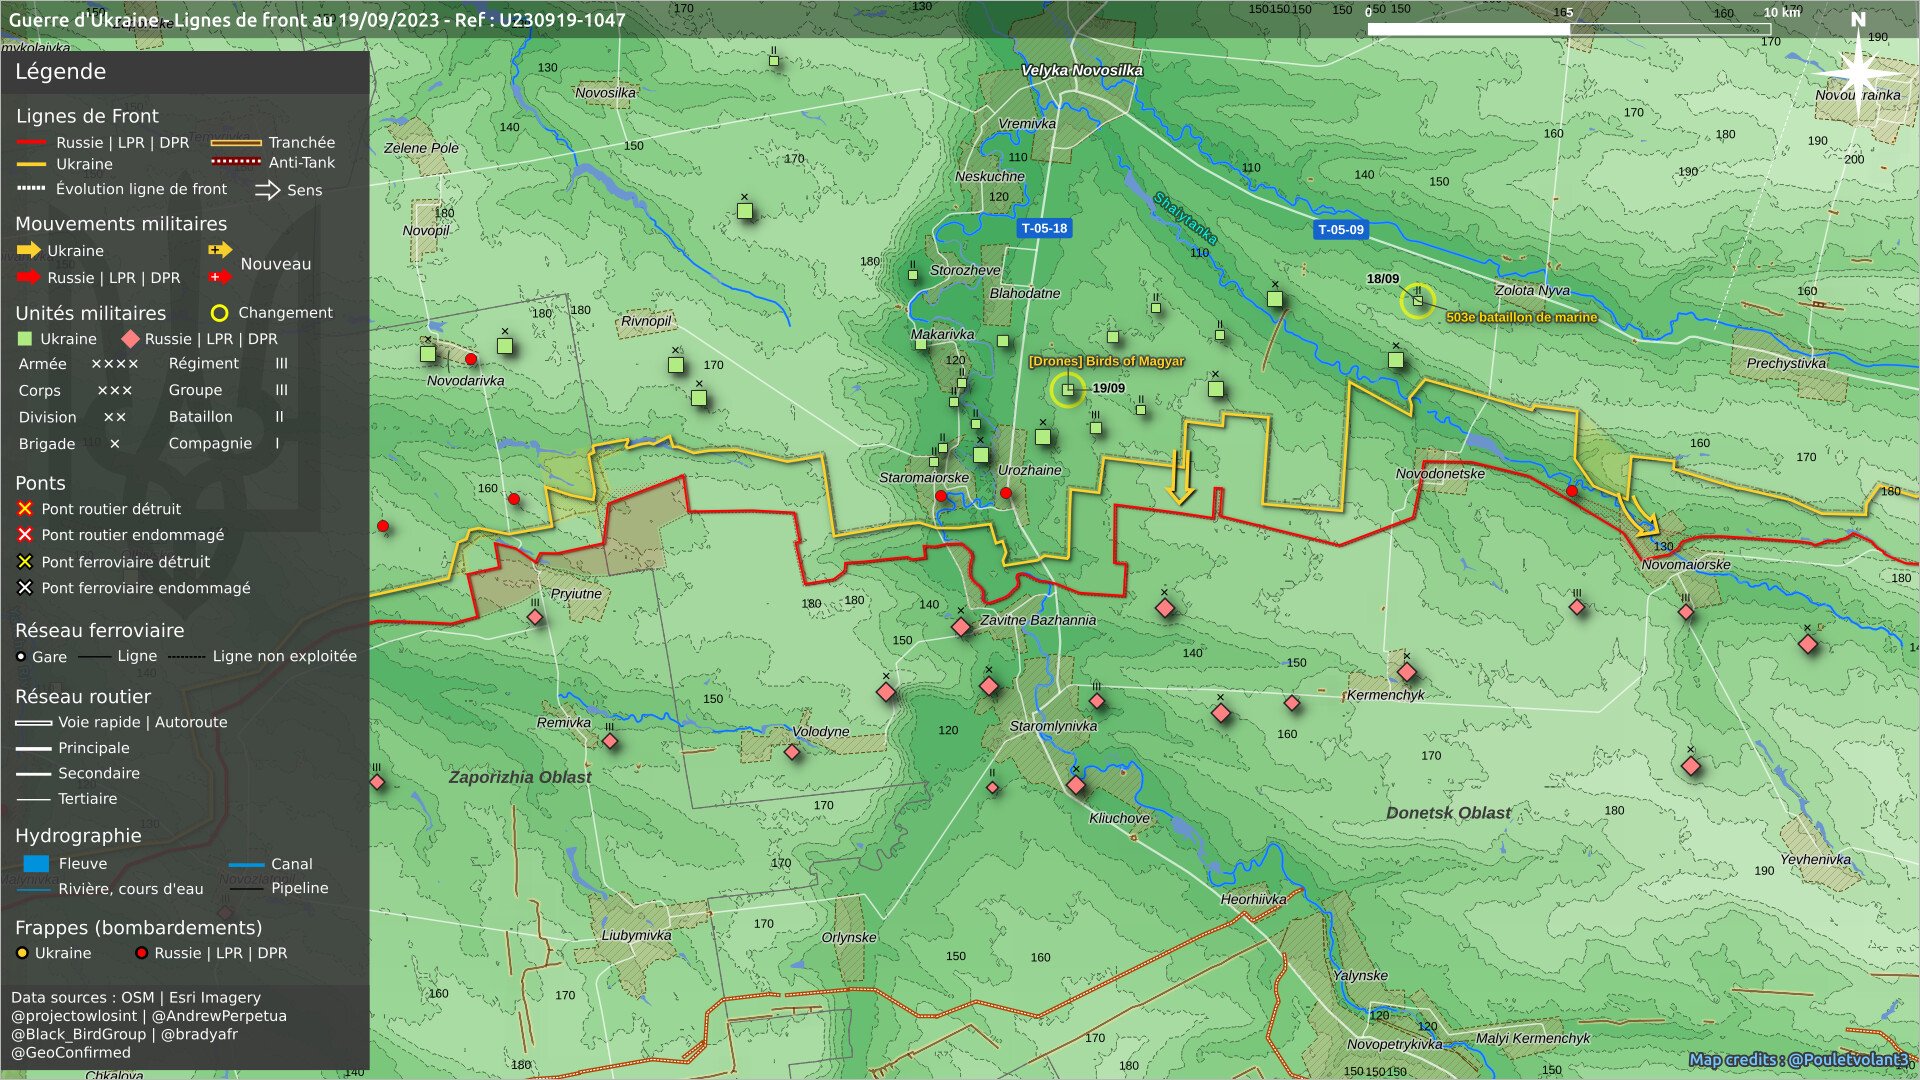Click the 'Map credits: @Pouletvolant3' text

point(1799,1060)
